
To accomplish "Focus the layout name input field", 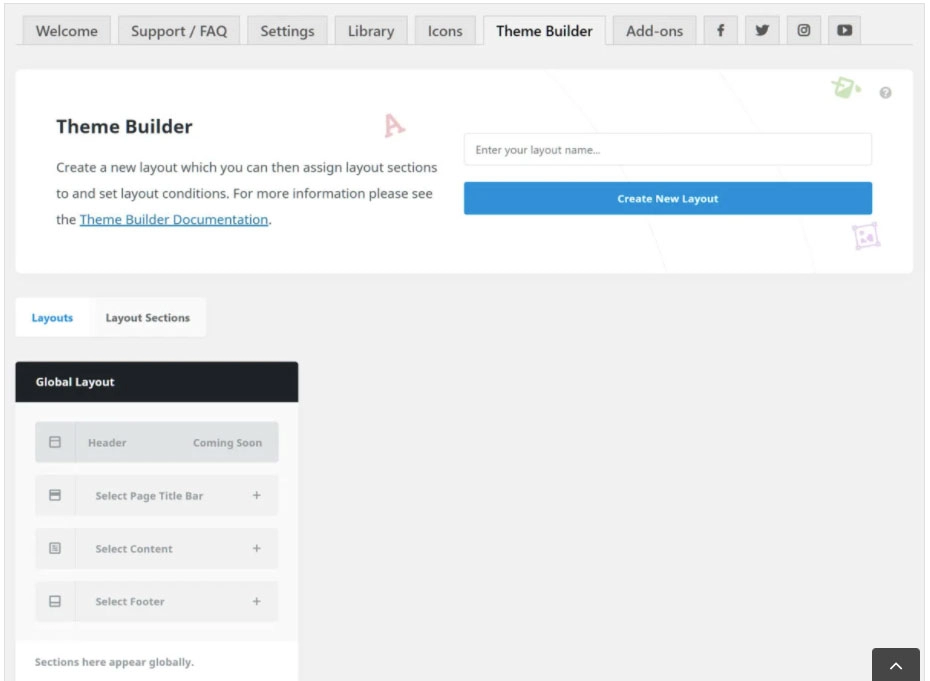I will click(x=667, y=150).
